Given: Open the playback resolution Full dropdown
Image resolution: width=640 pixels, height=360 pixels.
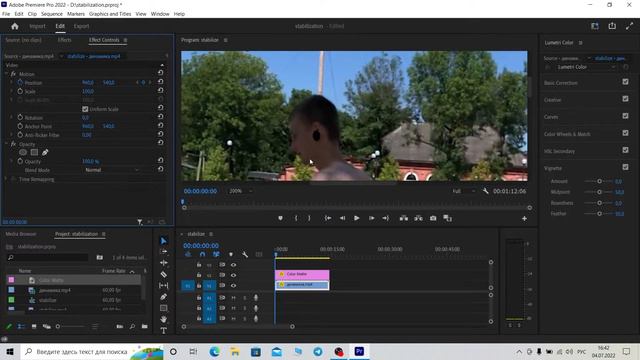Looking at the screenshot, I should 463,191.
